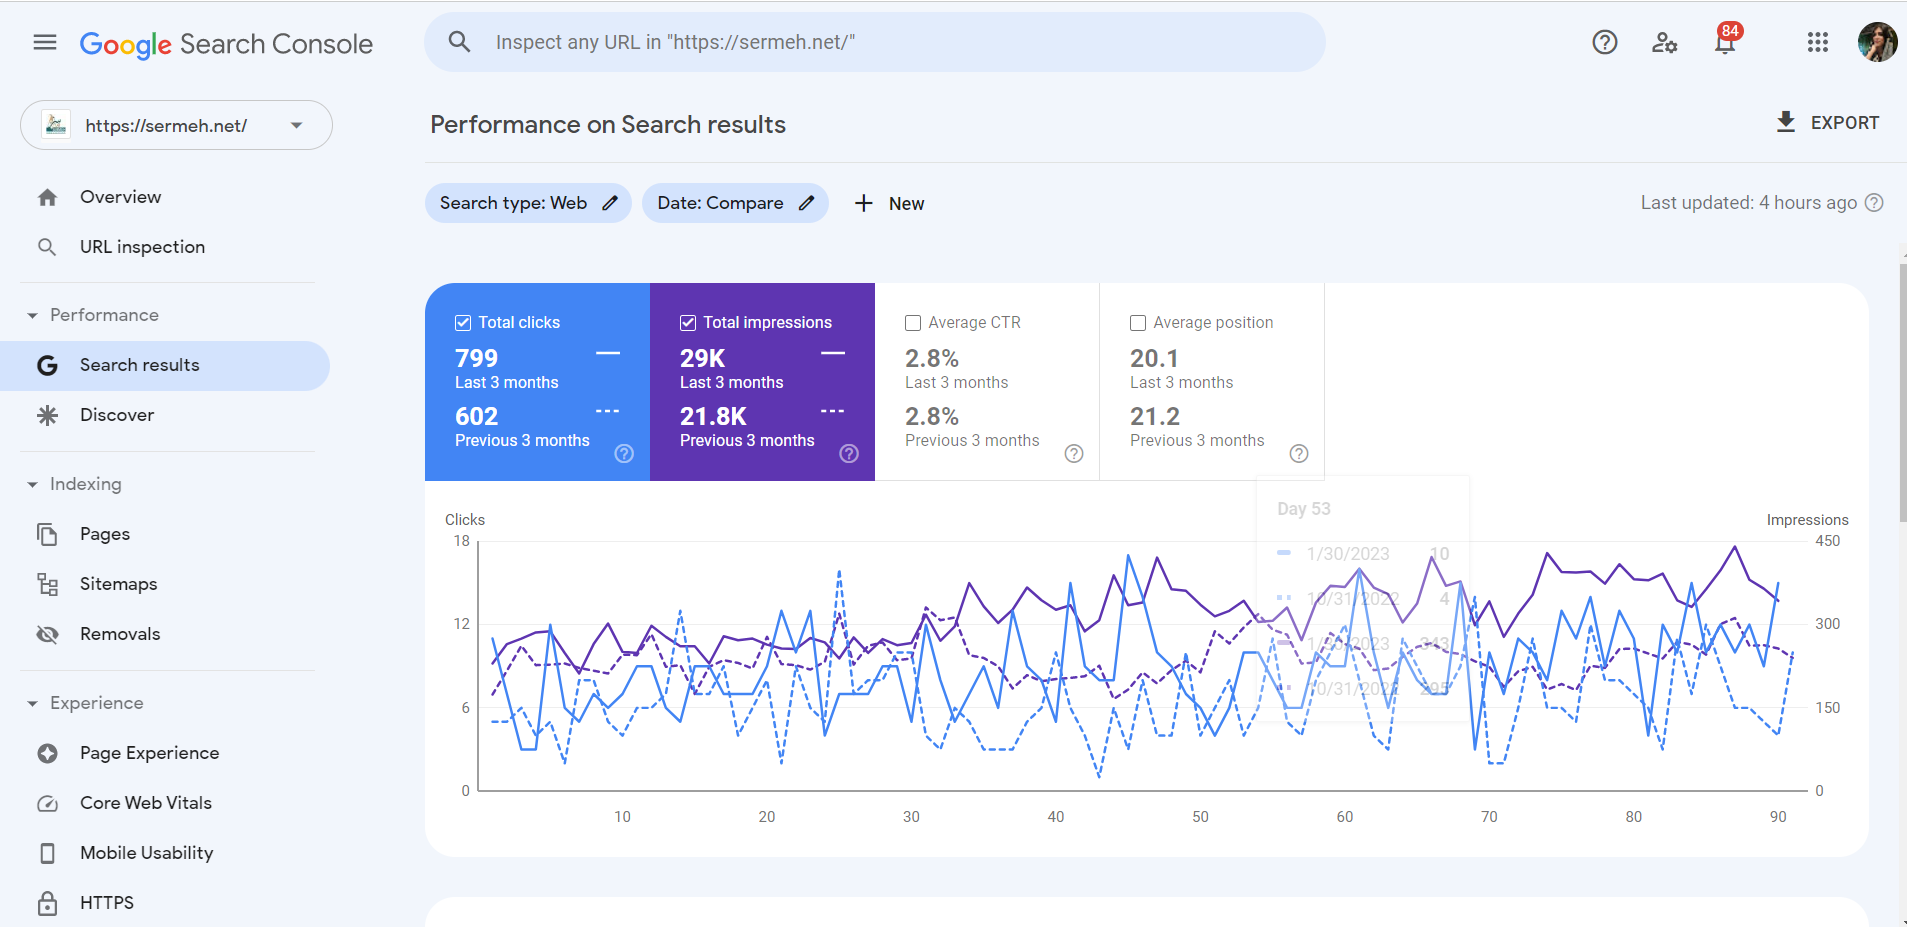Click the edit pencil on Search type chip

point(609,203)
